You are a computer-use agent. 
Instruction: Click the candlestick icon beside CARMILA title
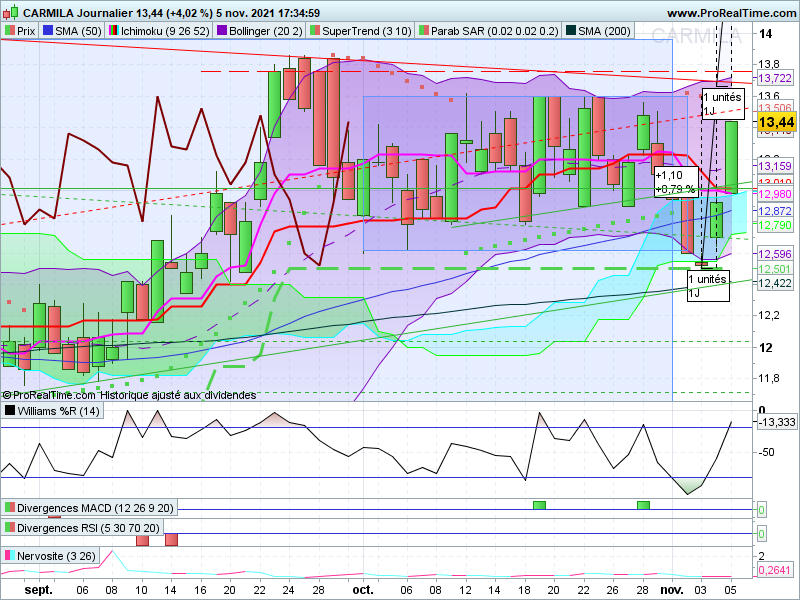coord(11,12)
